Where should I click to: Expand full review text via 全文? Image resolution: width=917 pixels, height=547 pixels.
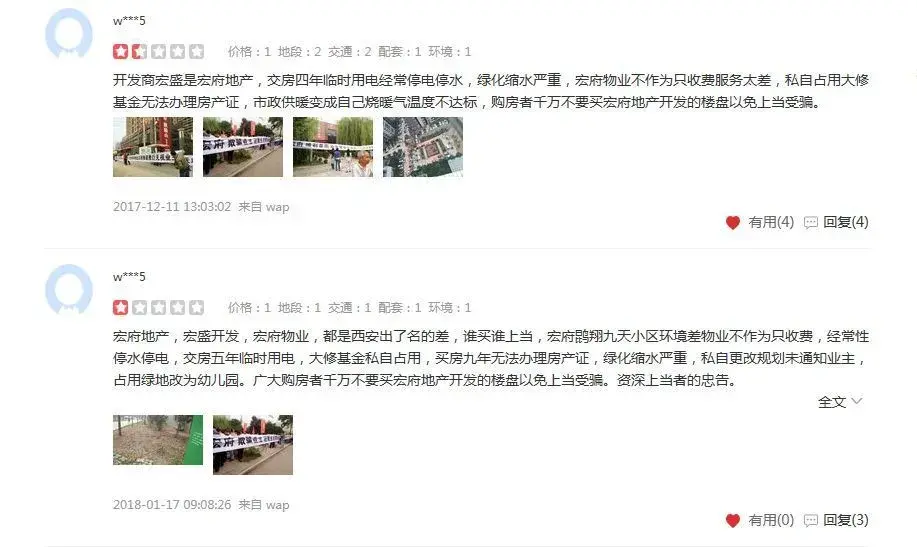click(x=839, y=402)
